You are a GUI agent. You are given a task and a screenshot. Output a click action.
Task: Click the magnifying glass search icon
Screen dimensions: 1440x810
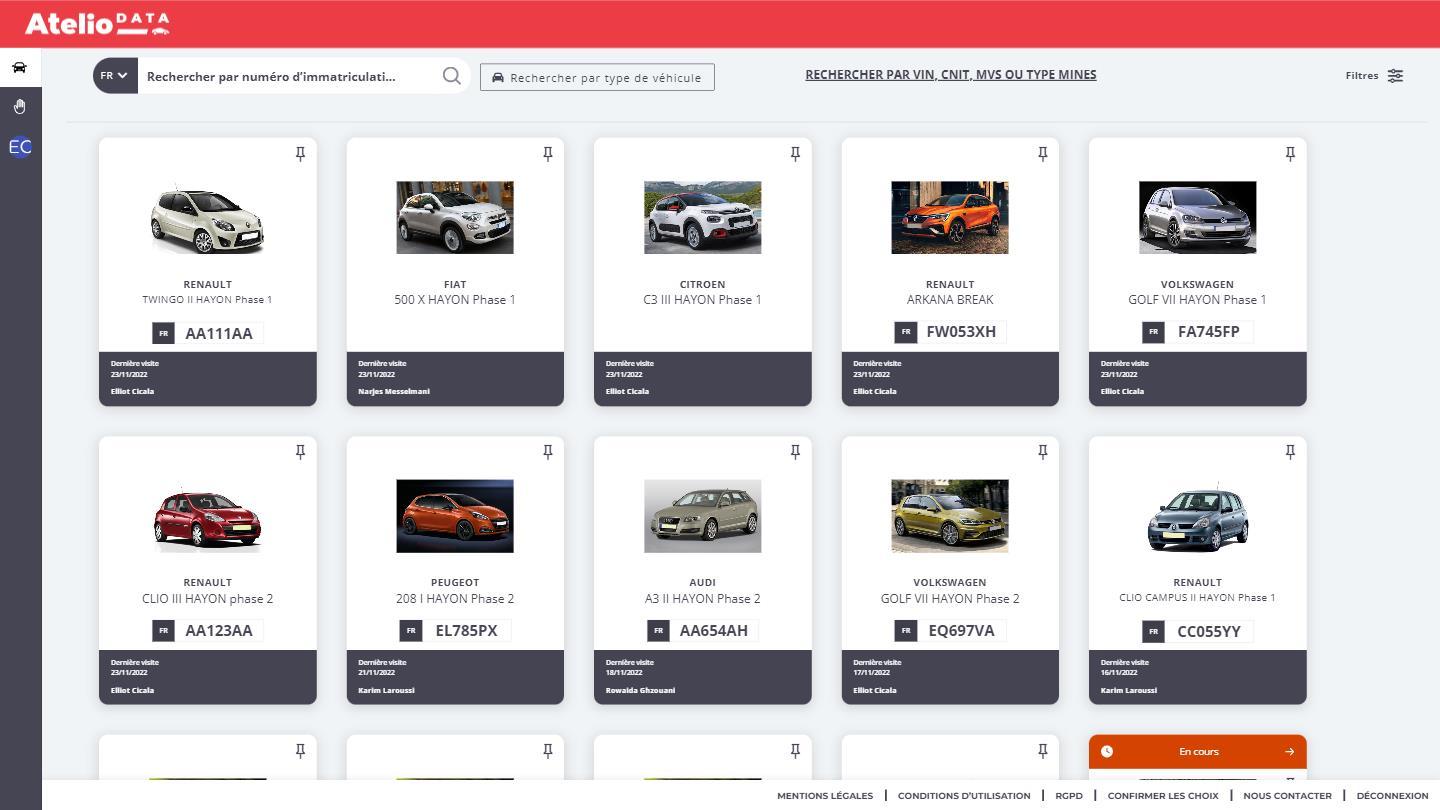pyautogui.click(x=452, y=76)
